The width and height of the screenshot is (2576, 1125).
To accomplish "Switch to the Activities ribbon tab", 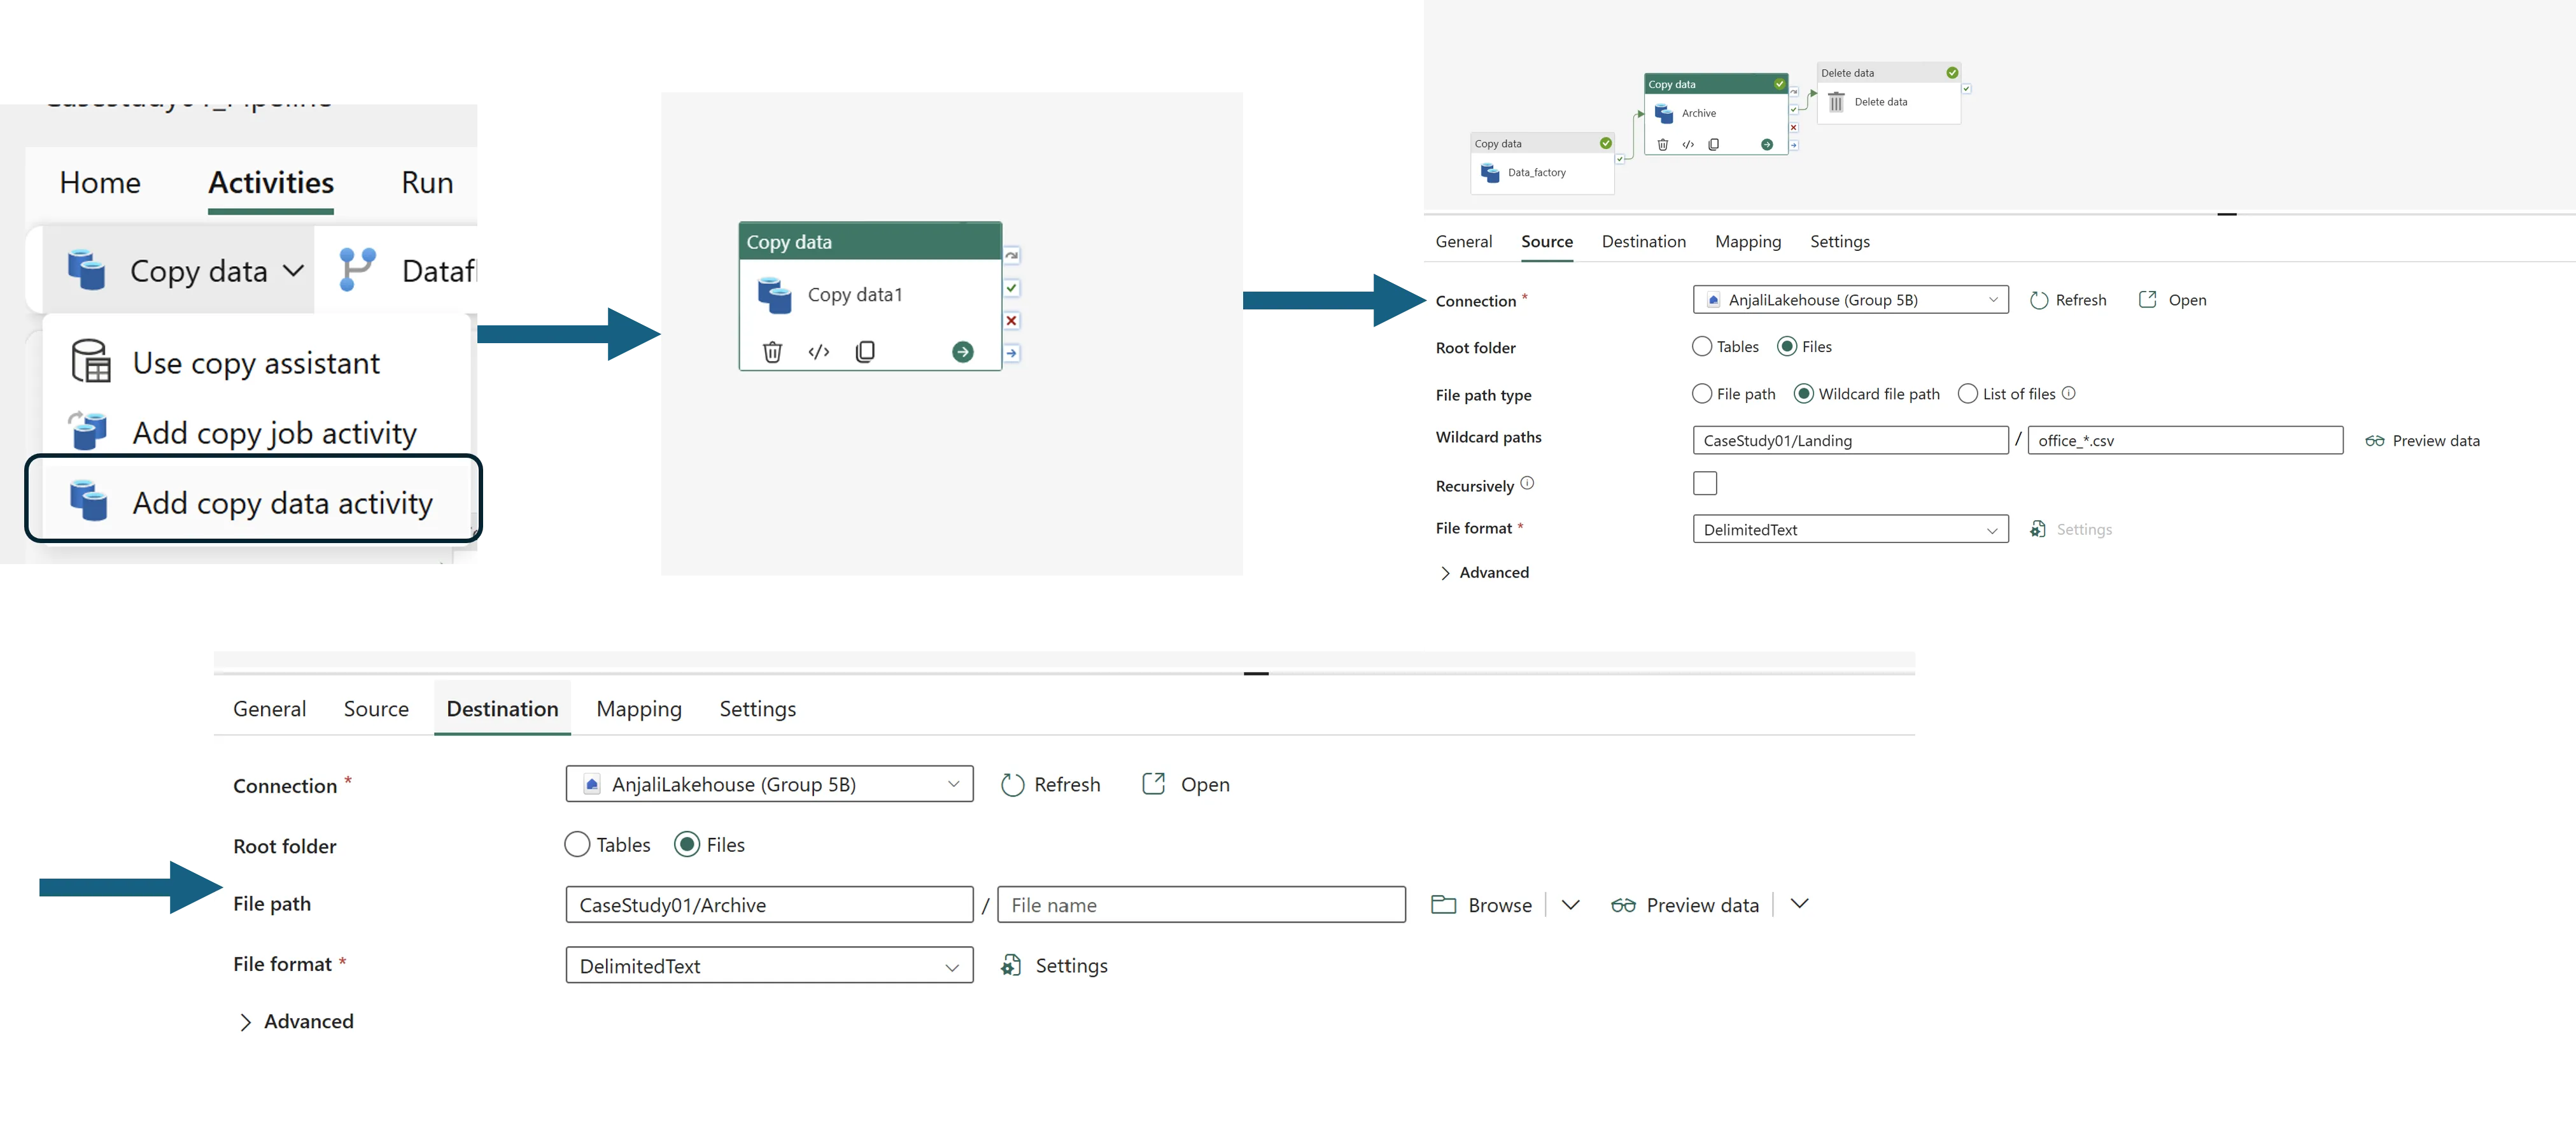I will click(271, 183).
